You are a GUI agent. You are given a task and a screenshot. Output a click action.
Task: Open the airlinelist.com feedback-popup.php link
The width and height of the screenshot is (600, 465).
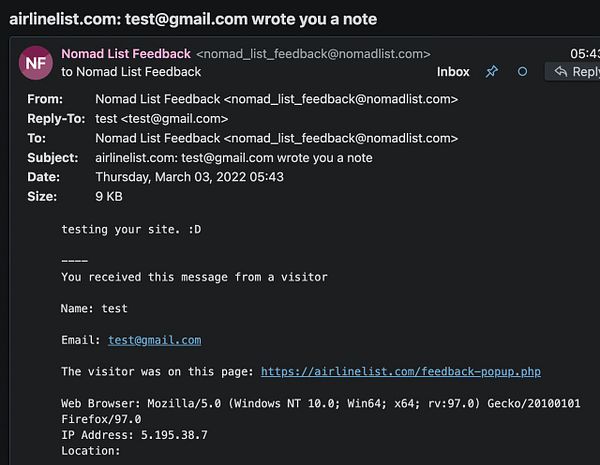(x=401, y=372)
